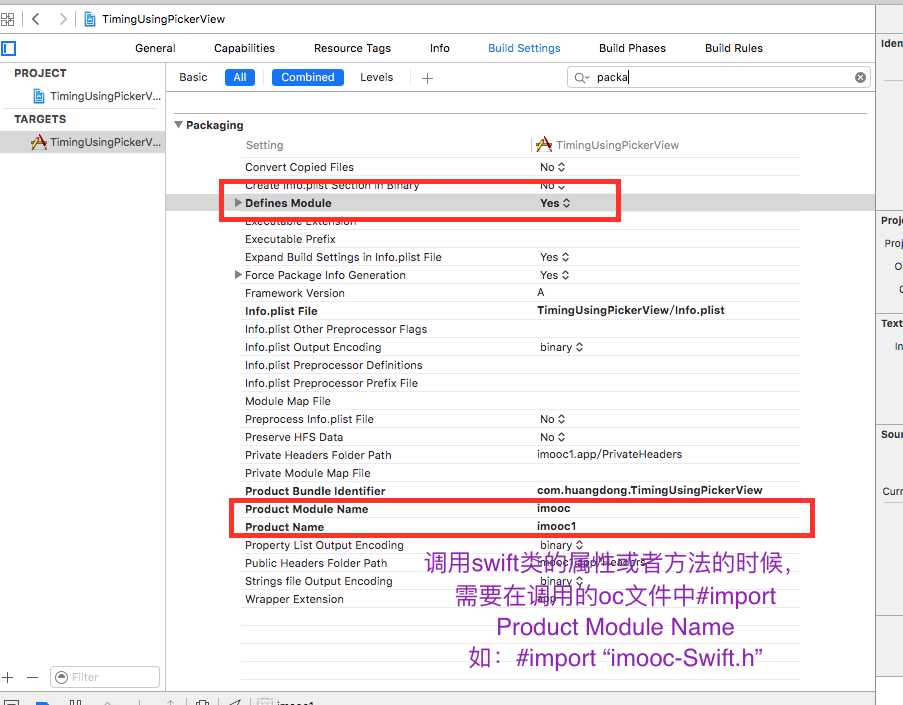
Task: Click the TimingUsingPickerView file icon in jump bar
Action: point(90,20)
